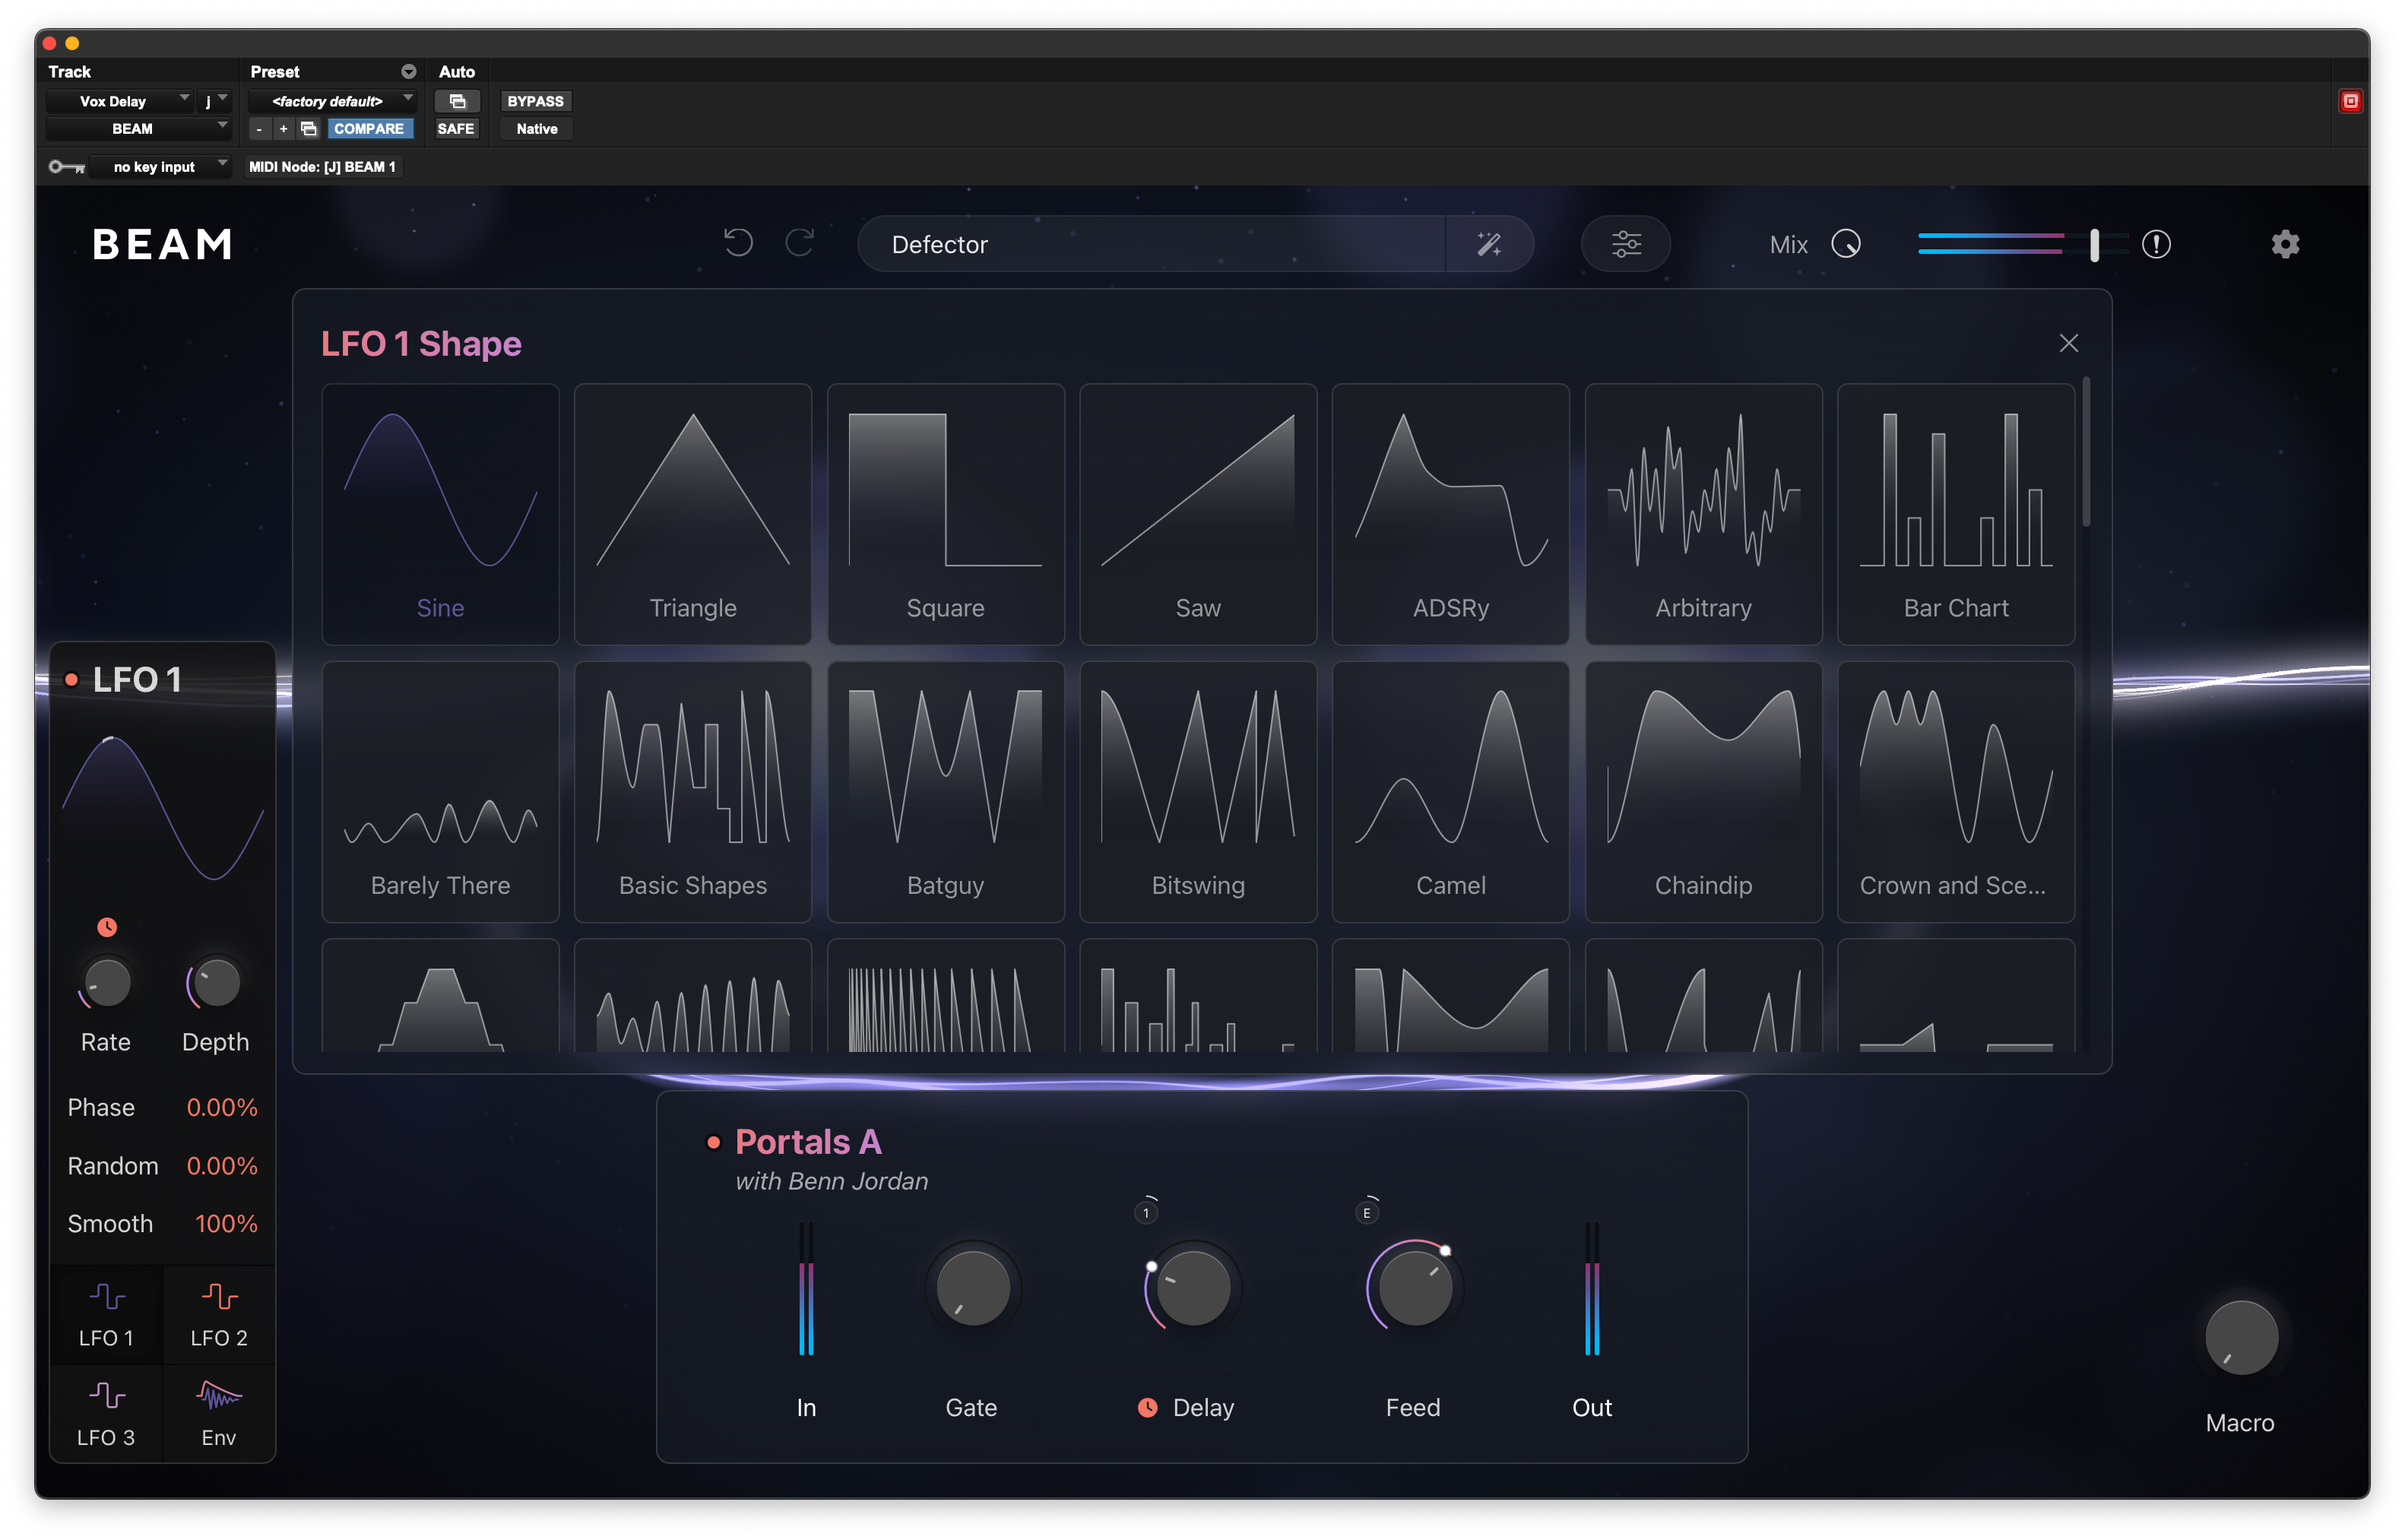Switch to the LFO 2 tab

pos(219,1315)
